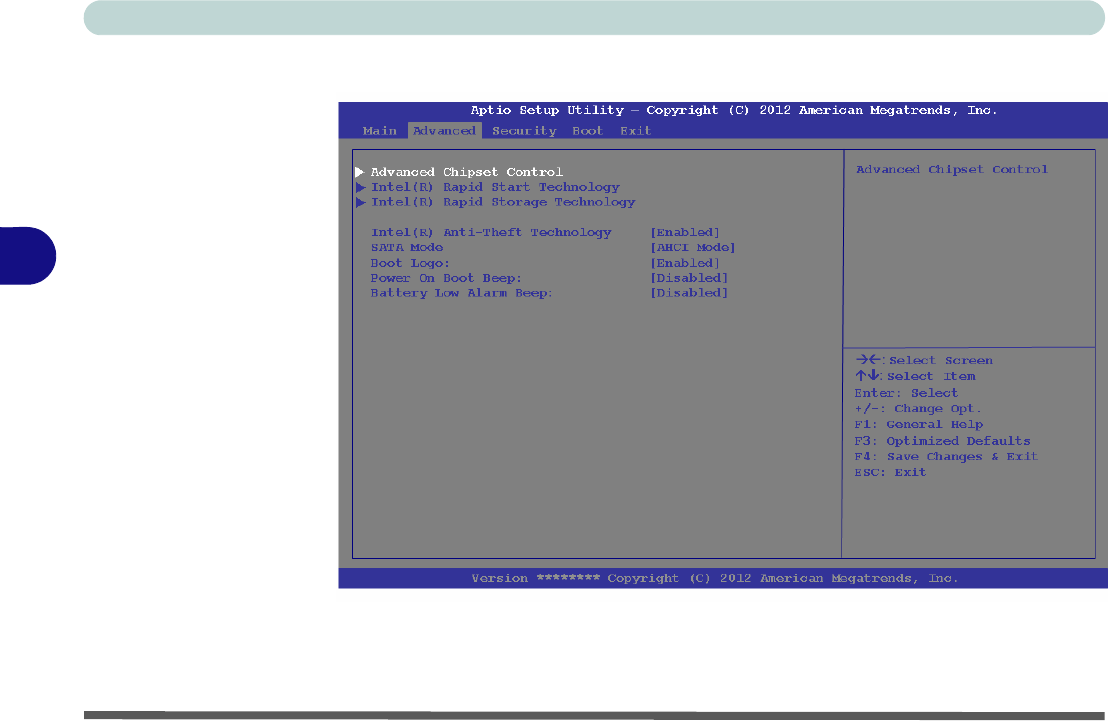The width and height of the screenshot is (1109, 721).
Task: Open Intel(R) Rapid Storage Technology entry
Action: [503, 202]
